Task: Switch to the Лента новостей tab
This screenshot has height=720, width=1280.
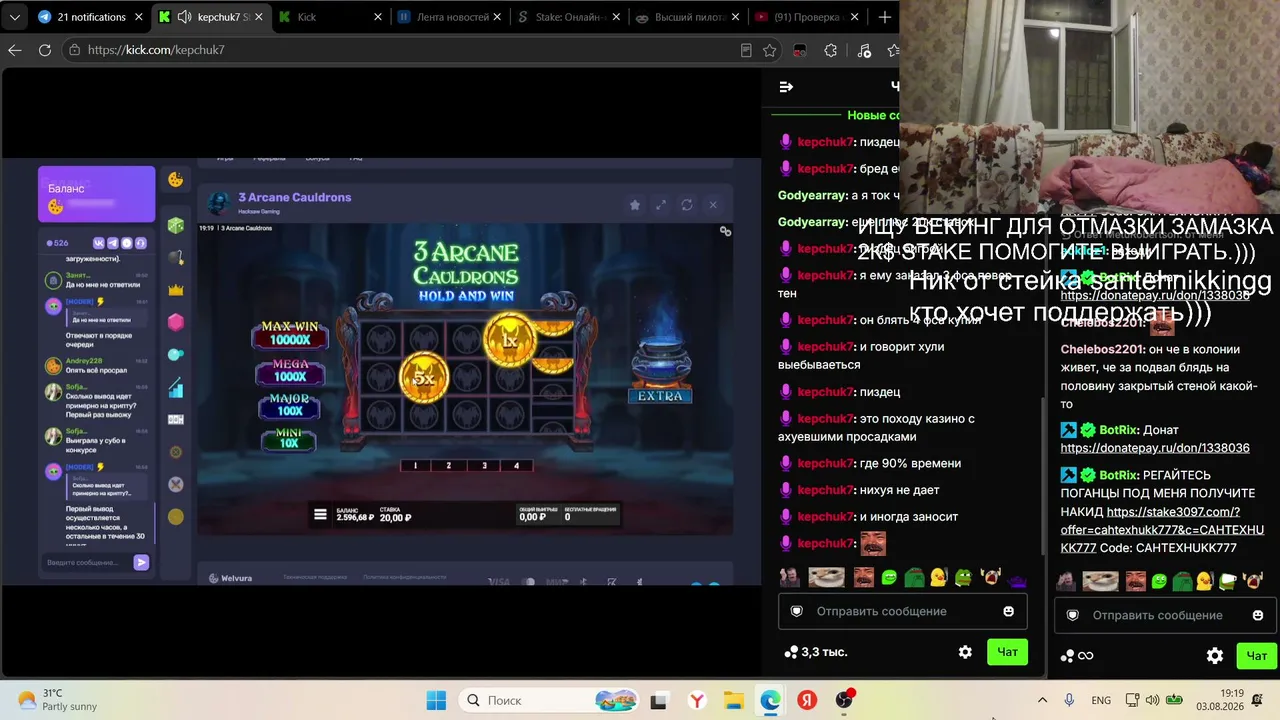Action: click(x=450, y=17)
